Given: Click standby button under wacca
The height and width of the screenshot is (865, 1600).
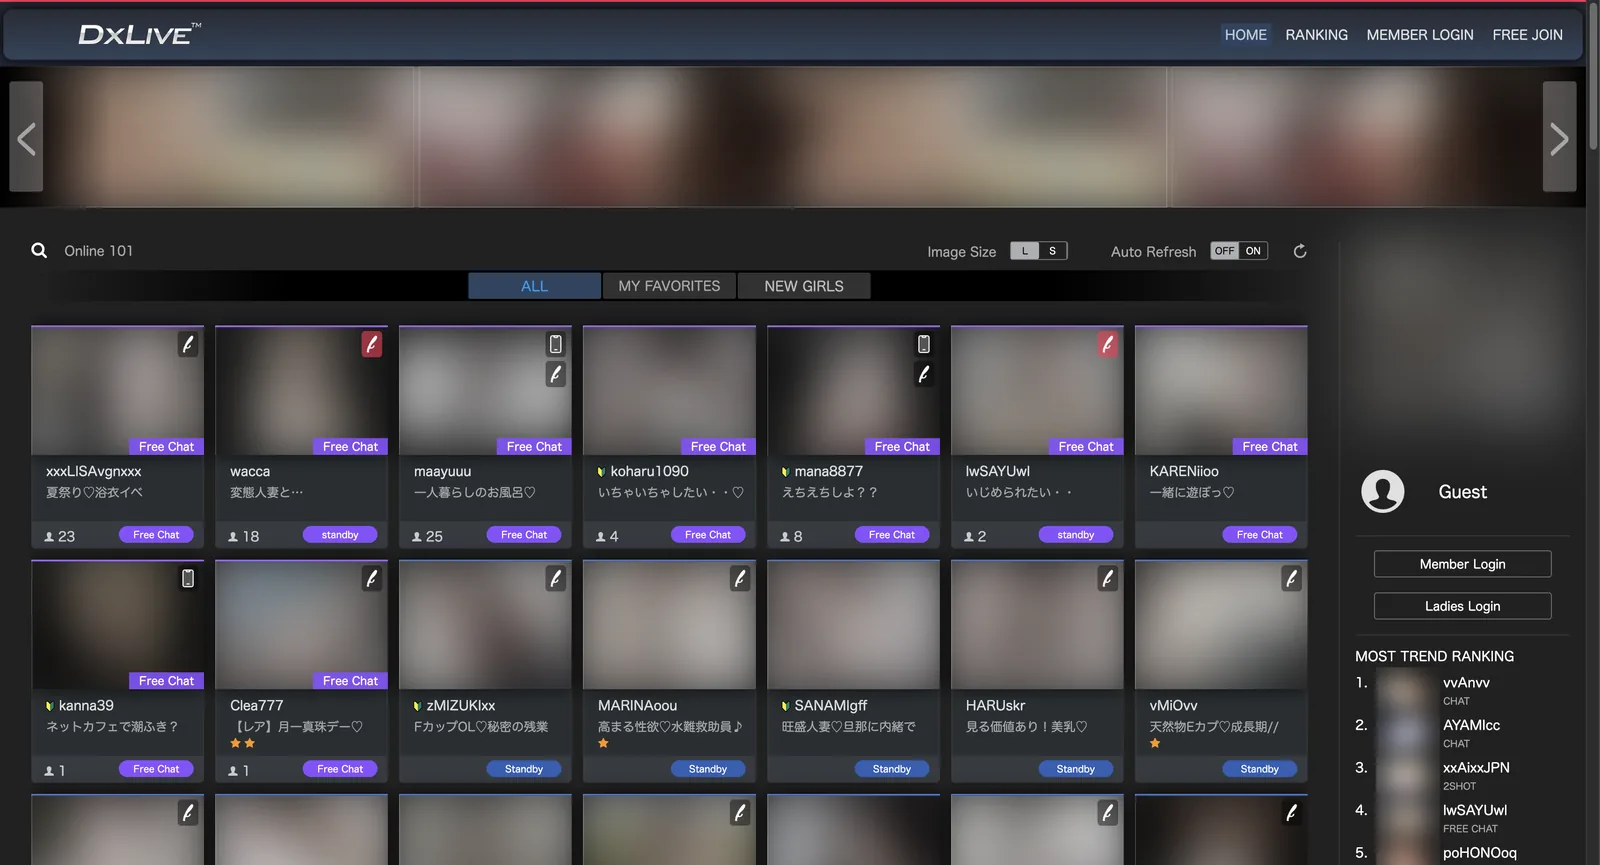Looking at the screenshot, I should 340,535.
